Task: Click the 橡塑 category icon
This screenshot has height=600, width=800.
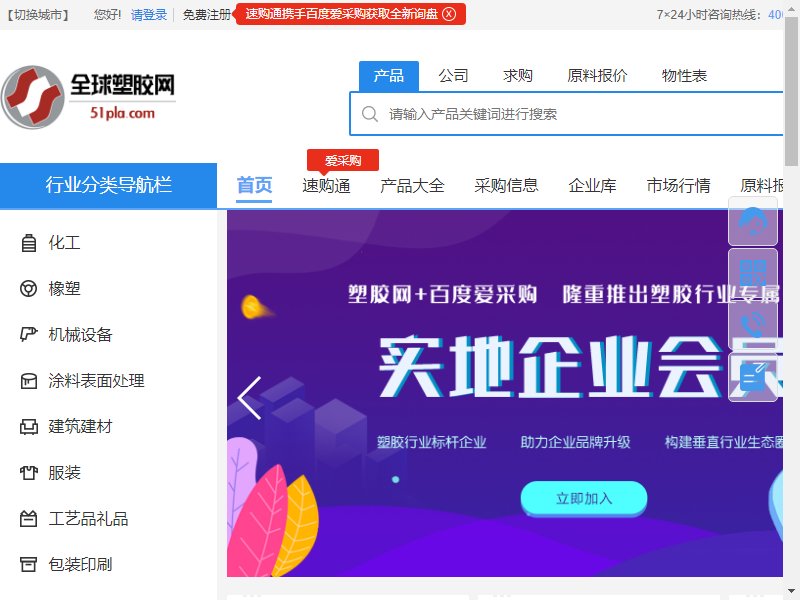Action: coord(29,289)
